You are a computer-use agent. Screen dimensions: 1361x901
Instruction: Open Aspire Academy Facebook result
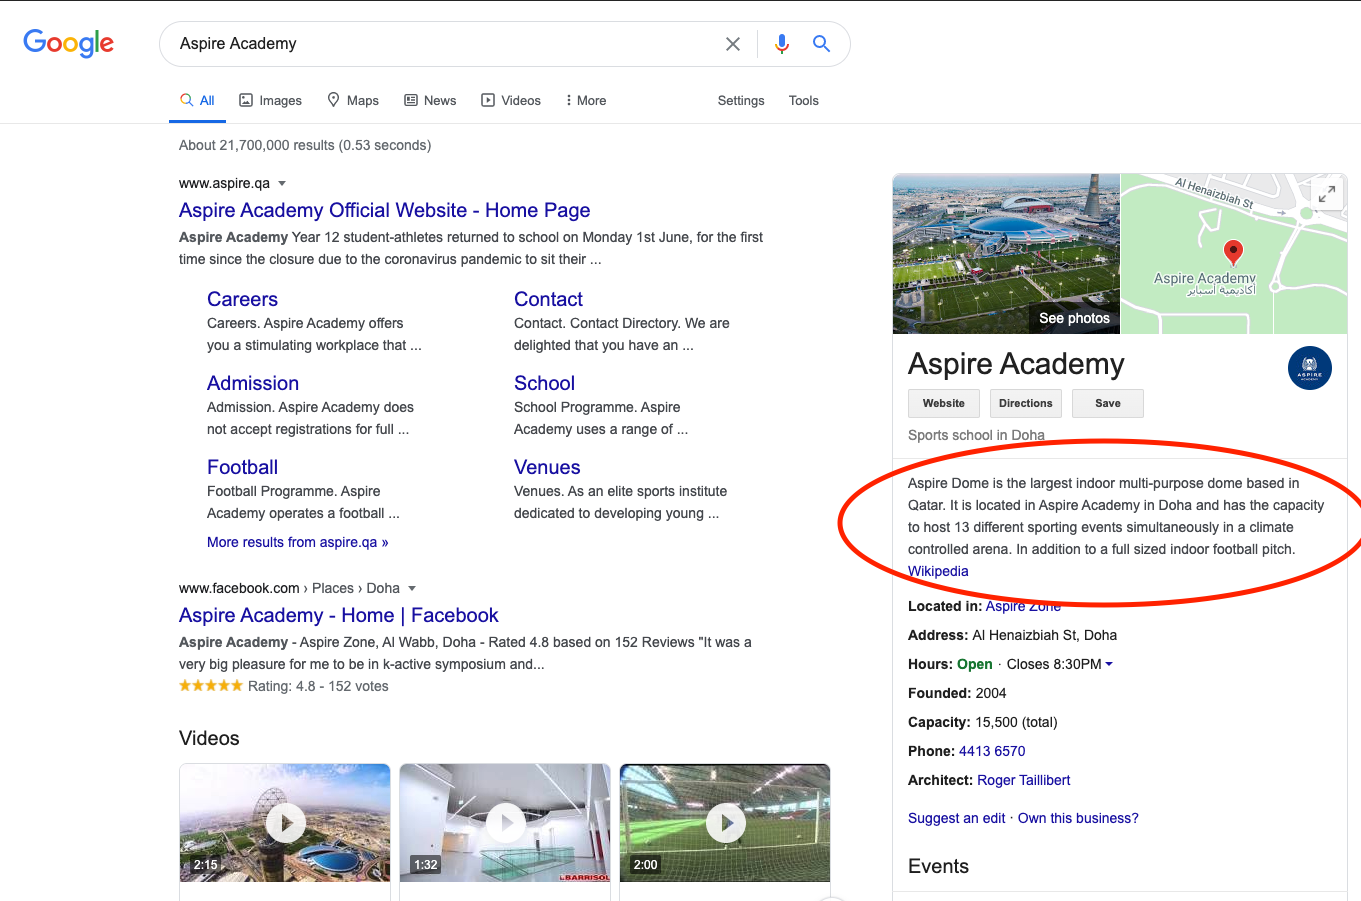click(x=339, y=615)
